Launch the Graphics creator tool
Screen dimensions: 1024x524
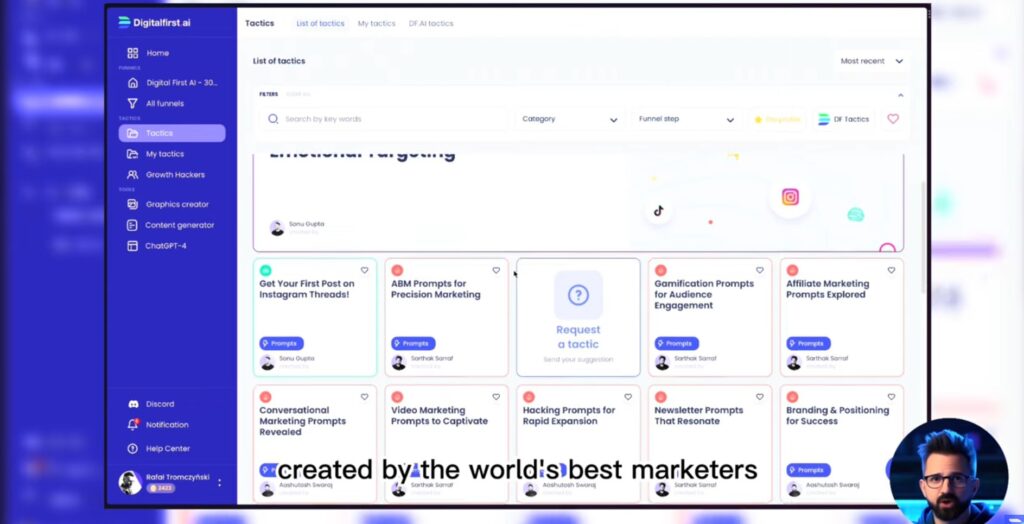tap(168, 205)
